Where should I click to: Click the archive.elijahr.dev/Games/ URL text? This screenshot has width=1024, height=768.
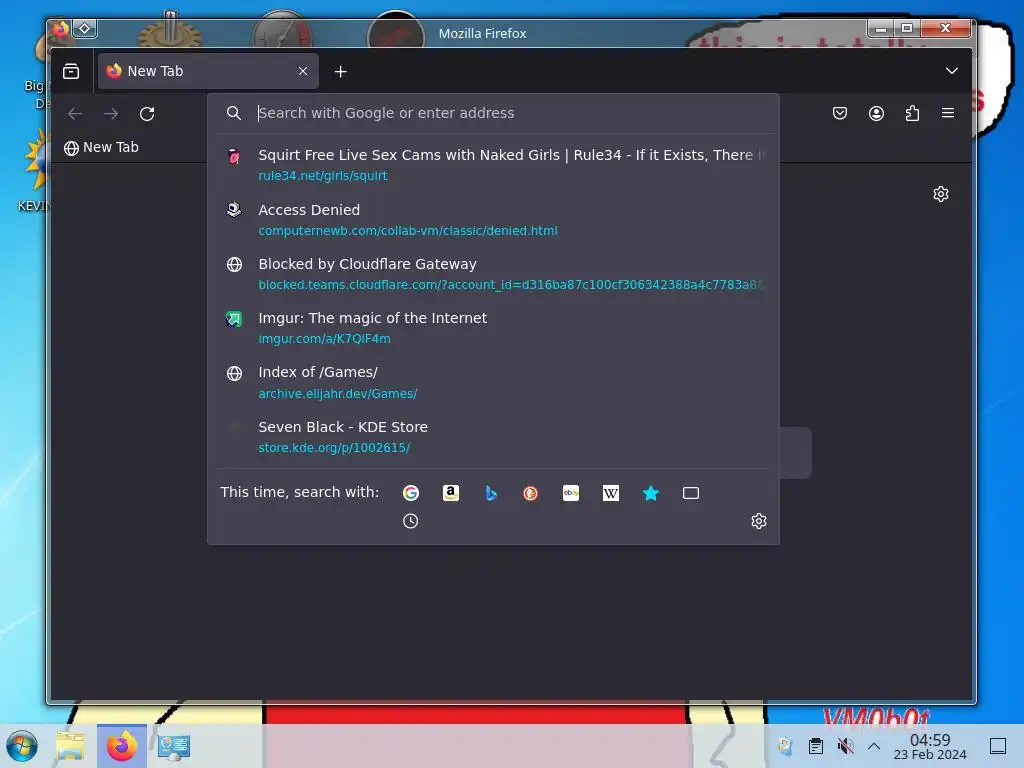(338, 394)
